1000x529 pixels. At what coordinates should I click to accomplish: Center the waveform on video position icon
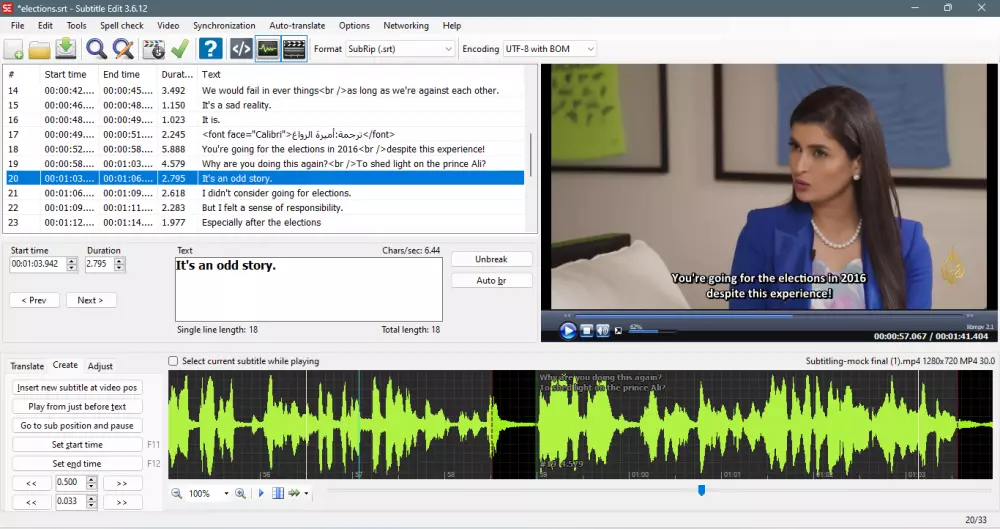(278, 493)
